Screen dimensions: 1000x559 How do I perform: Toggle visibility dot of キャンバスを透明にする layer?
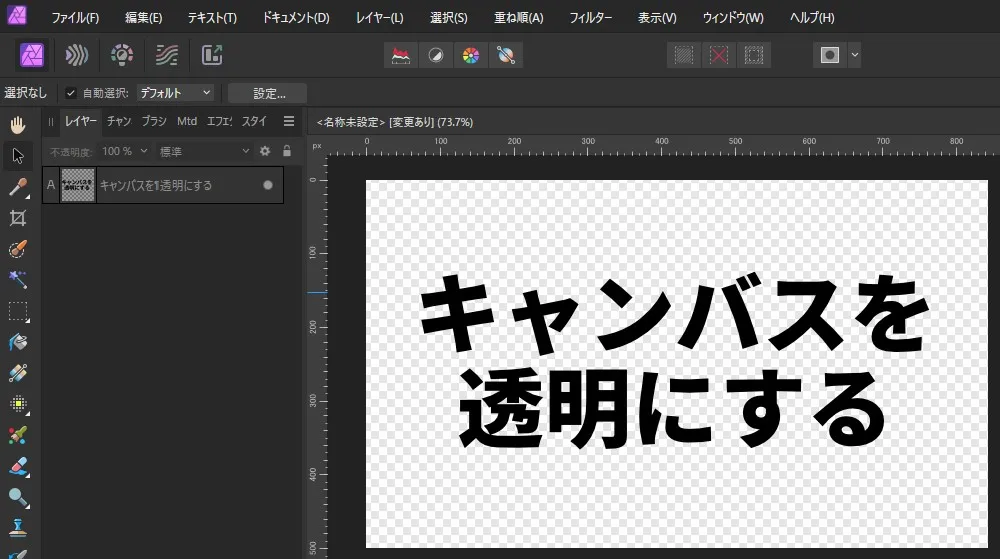(x=267, y=185)
